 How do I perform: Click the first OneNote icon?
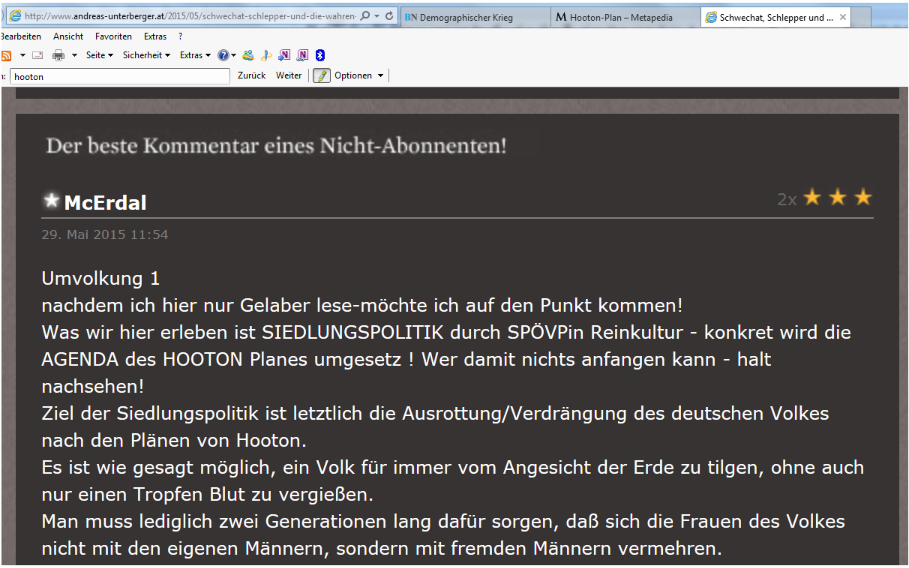pos(285,55)
